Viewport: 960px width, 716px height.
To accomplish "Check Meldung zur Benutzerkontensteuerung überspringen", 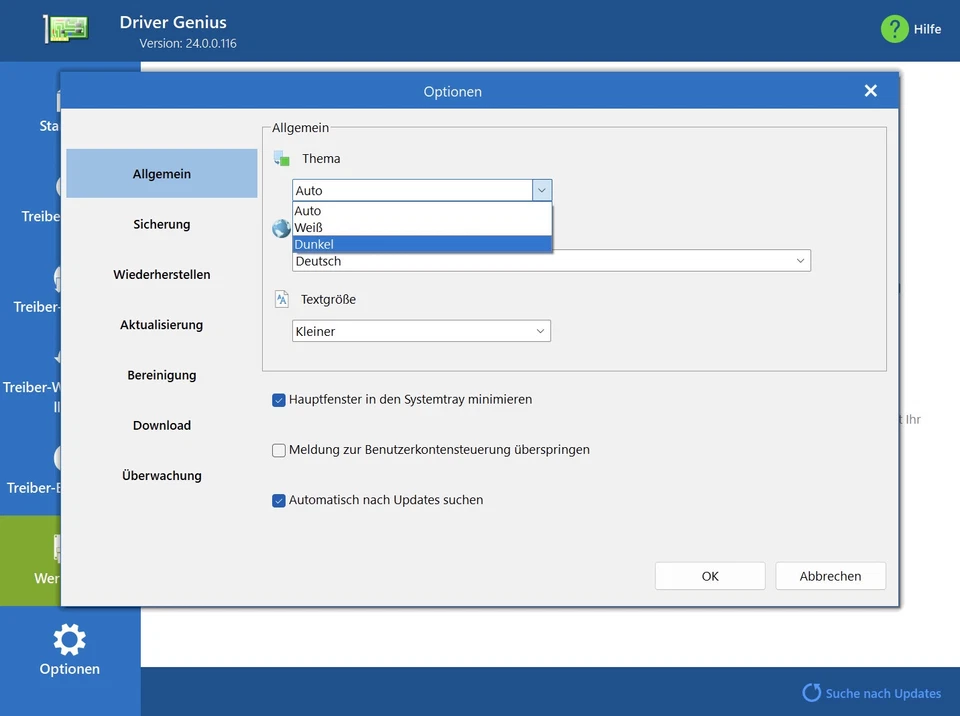I will pos(278,450).
